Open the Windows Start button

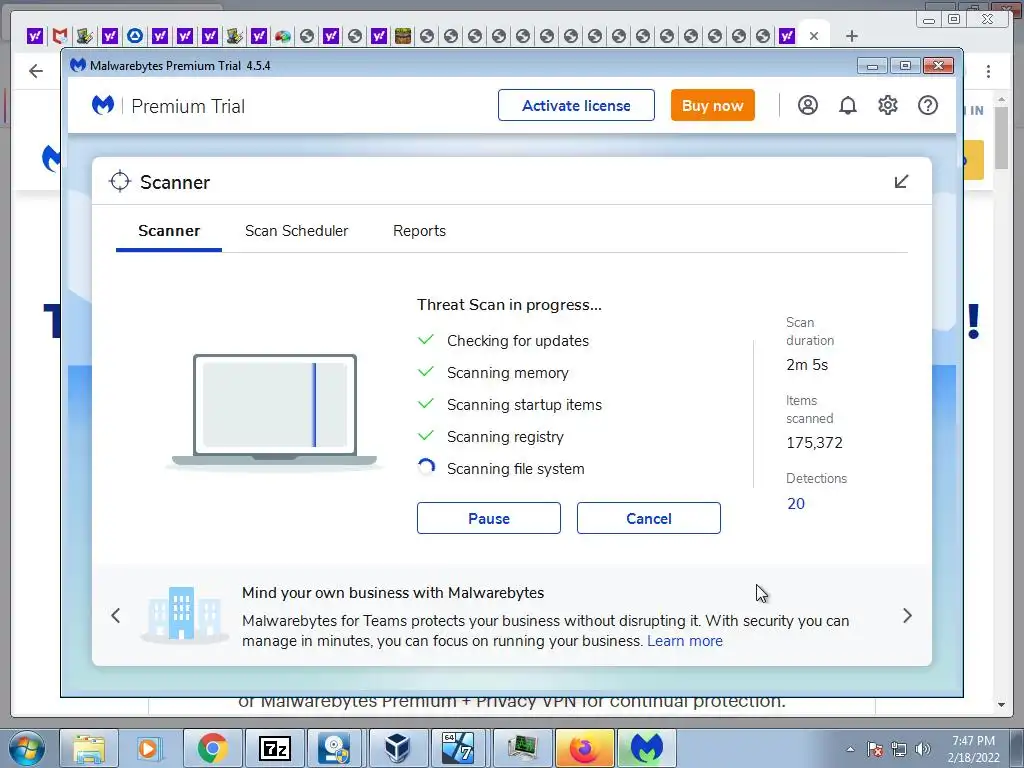point(27,748)
